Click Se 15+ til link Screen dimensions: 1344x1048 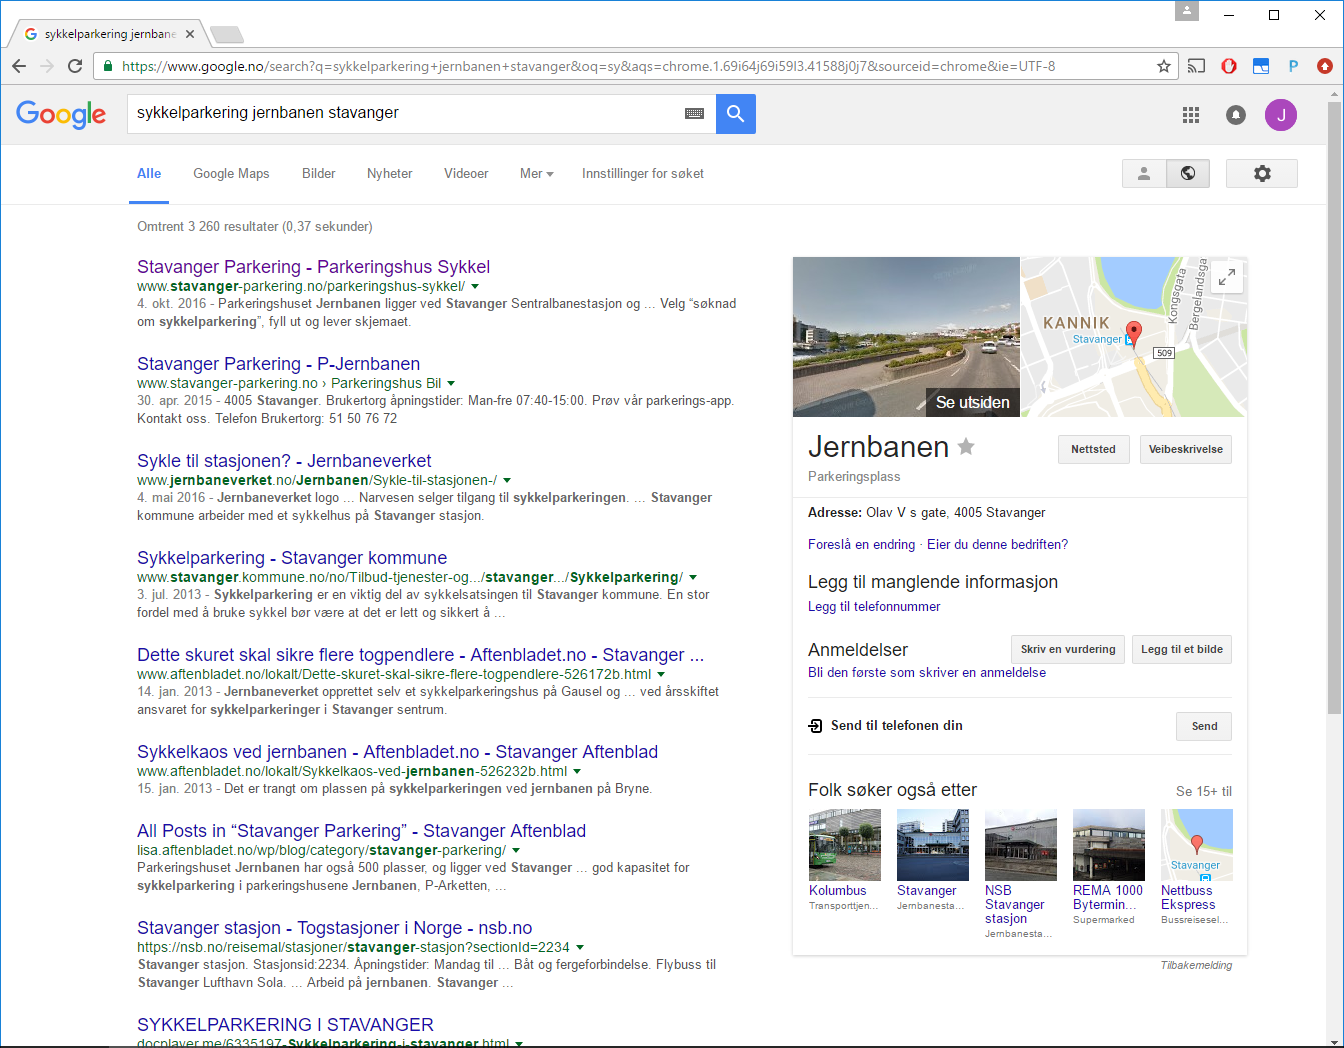(1204, 791)
